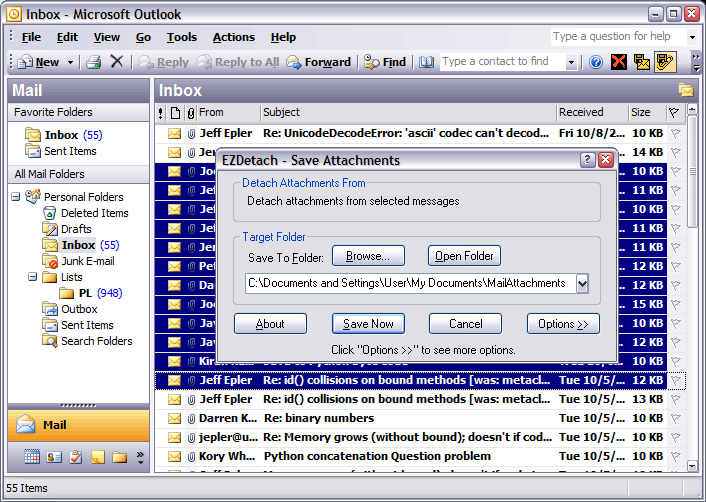Open the Help menu
The image size is (706, 502).
[x=283, y=37]
